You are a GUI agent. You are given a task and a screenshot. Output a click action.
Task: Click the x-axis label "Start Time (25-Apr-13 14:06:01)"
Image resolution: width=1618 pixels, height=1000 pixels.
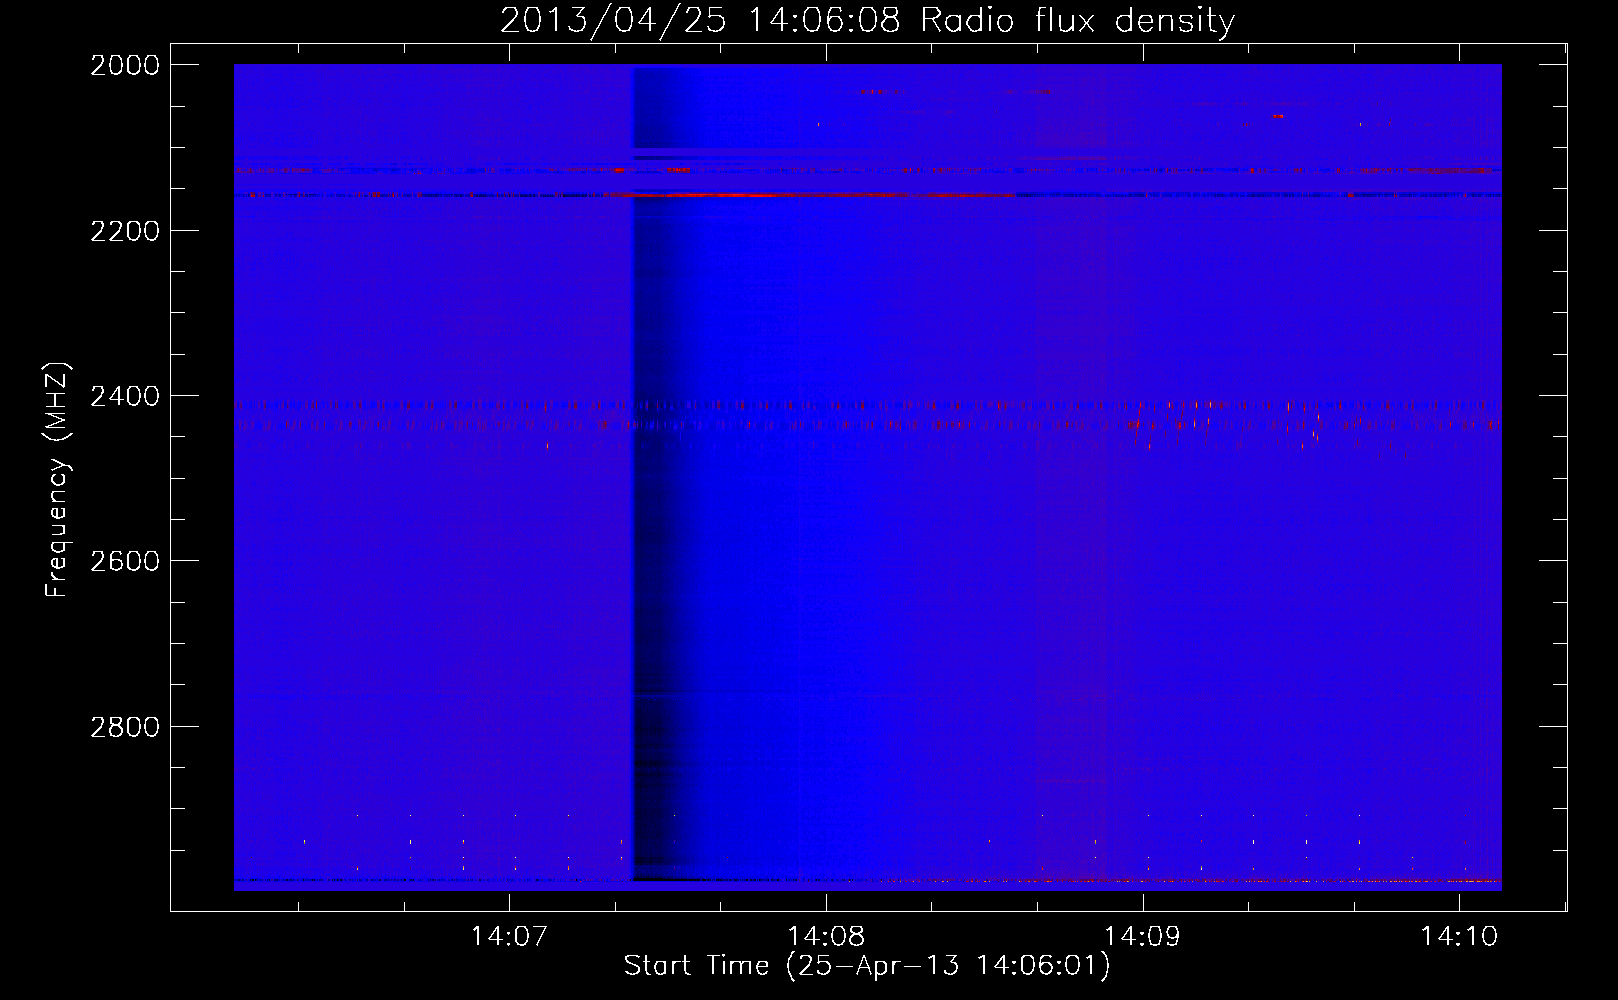click(867, 966)
